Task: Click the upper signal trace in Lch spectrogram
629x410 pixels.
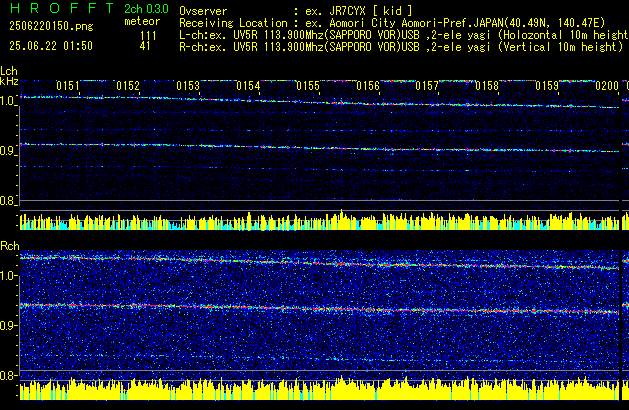Action: pos(320,103)
